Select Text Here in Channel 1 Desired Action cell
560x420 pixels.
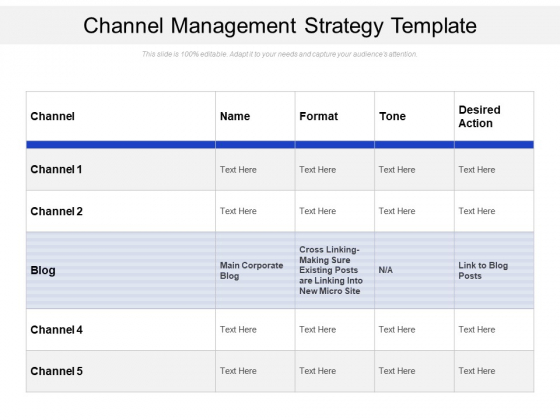(x=477, y=170)
